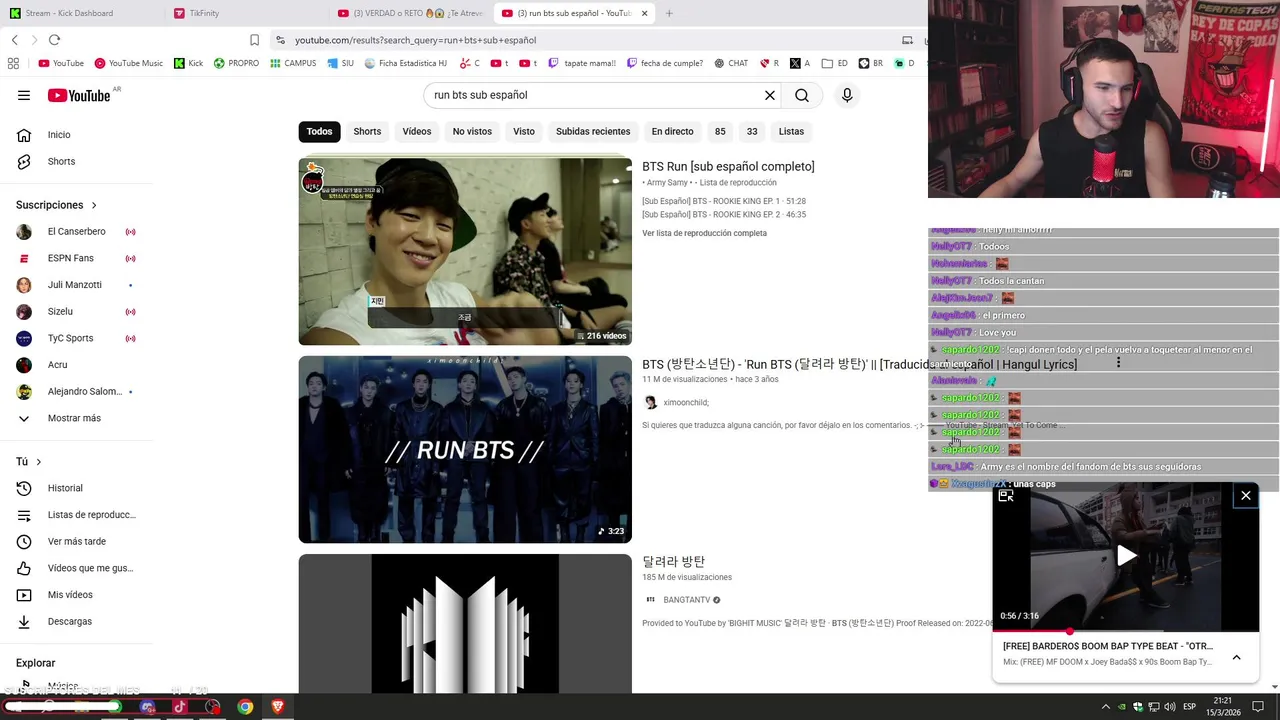Open the Kick bookmark in the bookmarks bar
The width and height of the screenshot is (1280, 720).
[188, 63]
